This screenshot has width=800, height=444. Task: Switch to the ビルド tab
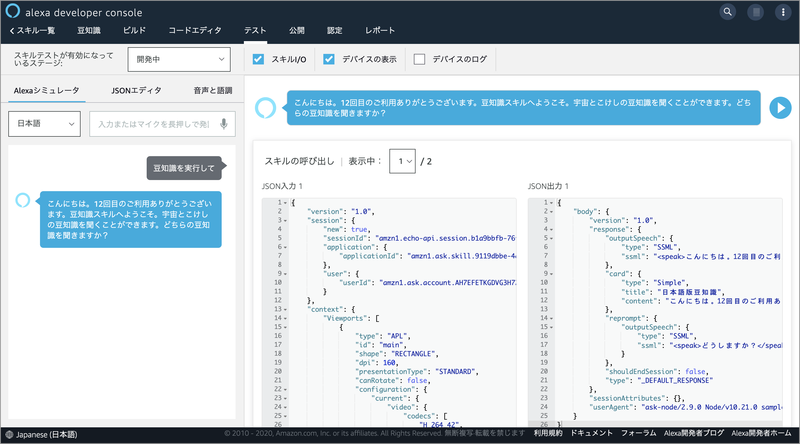pos(134,31)
